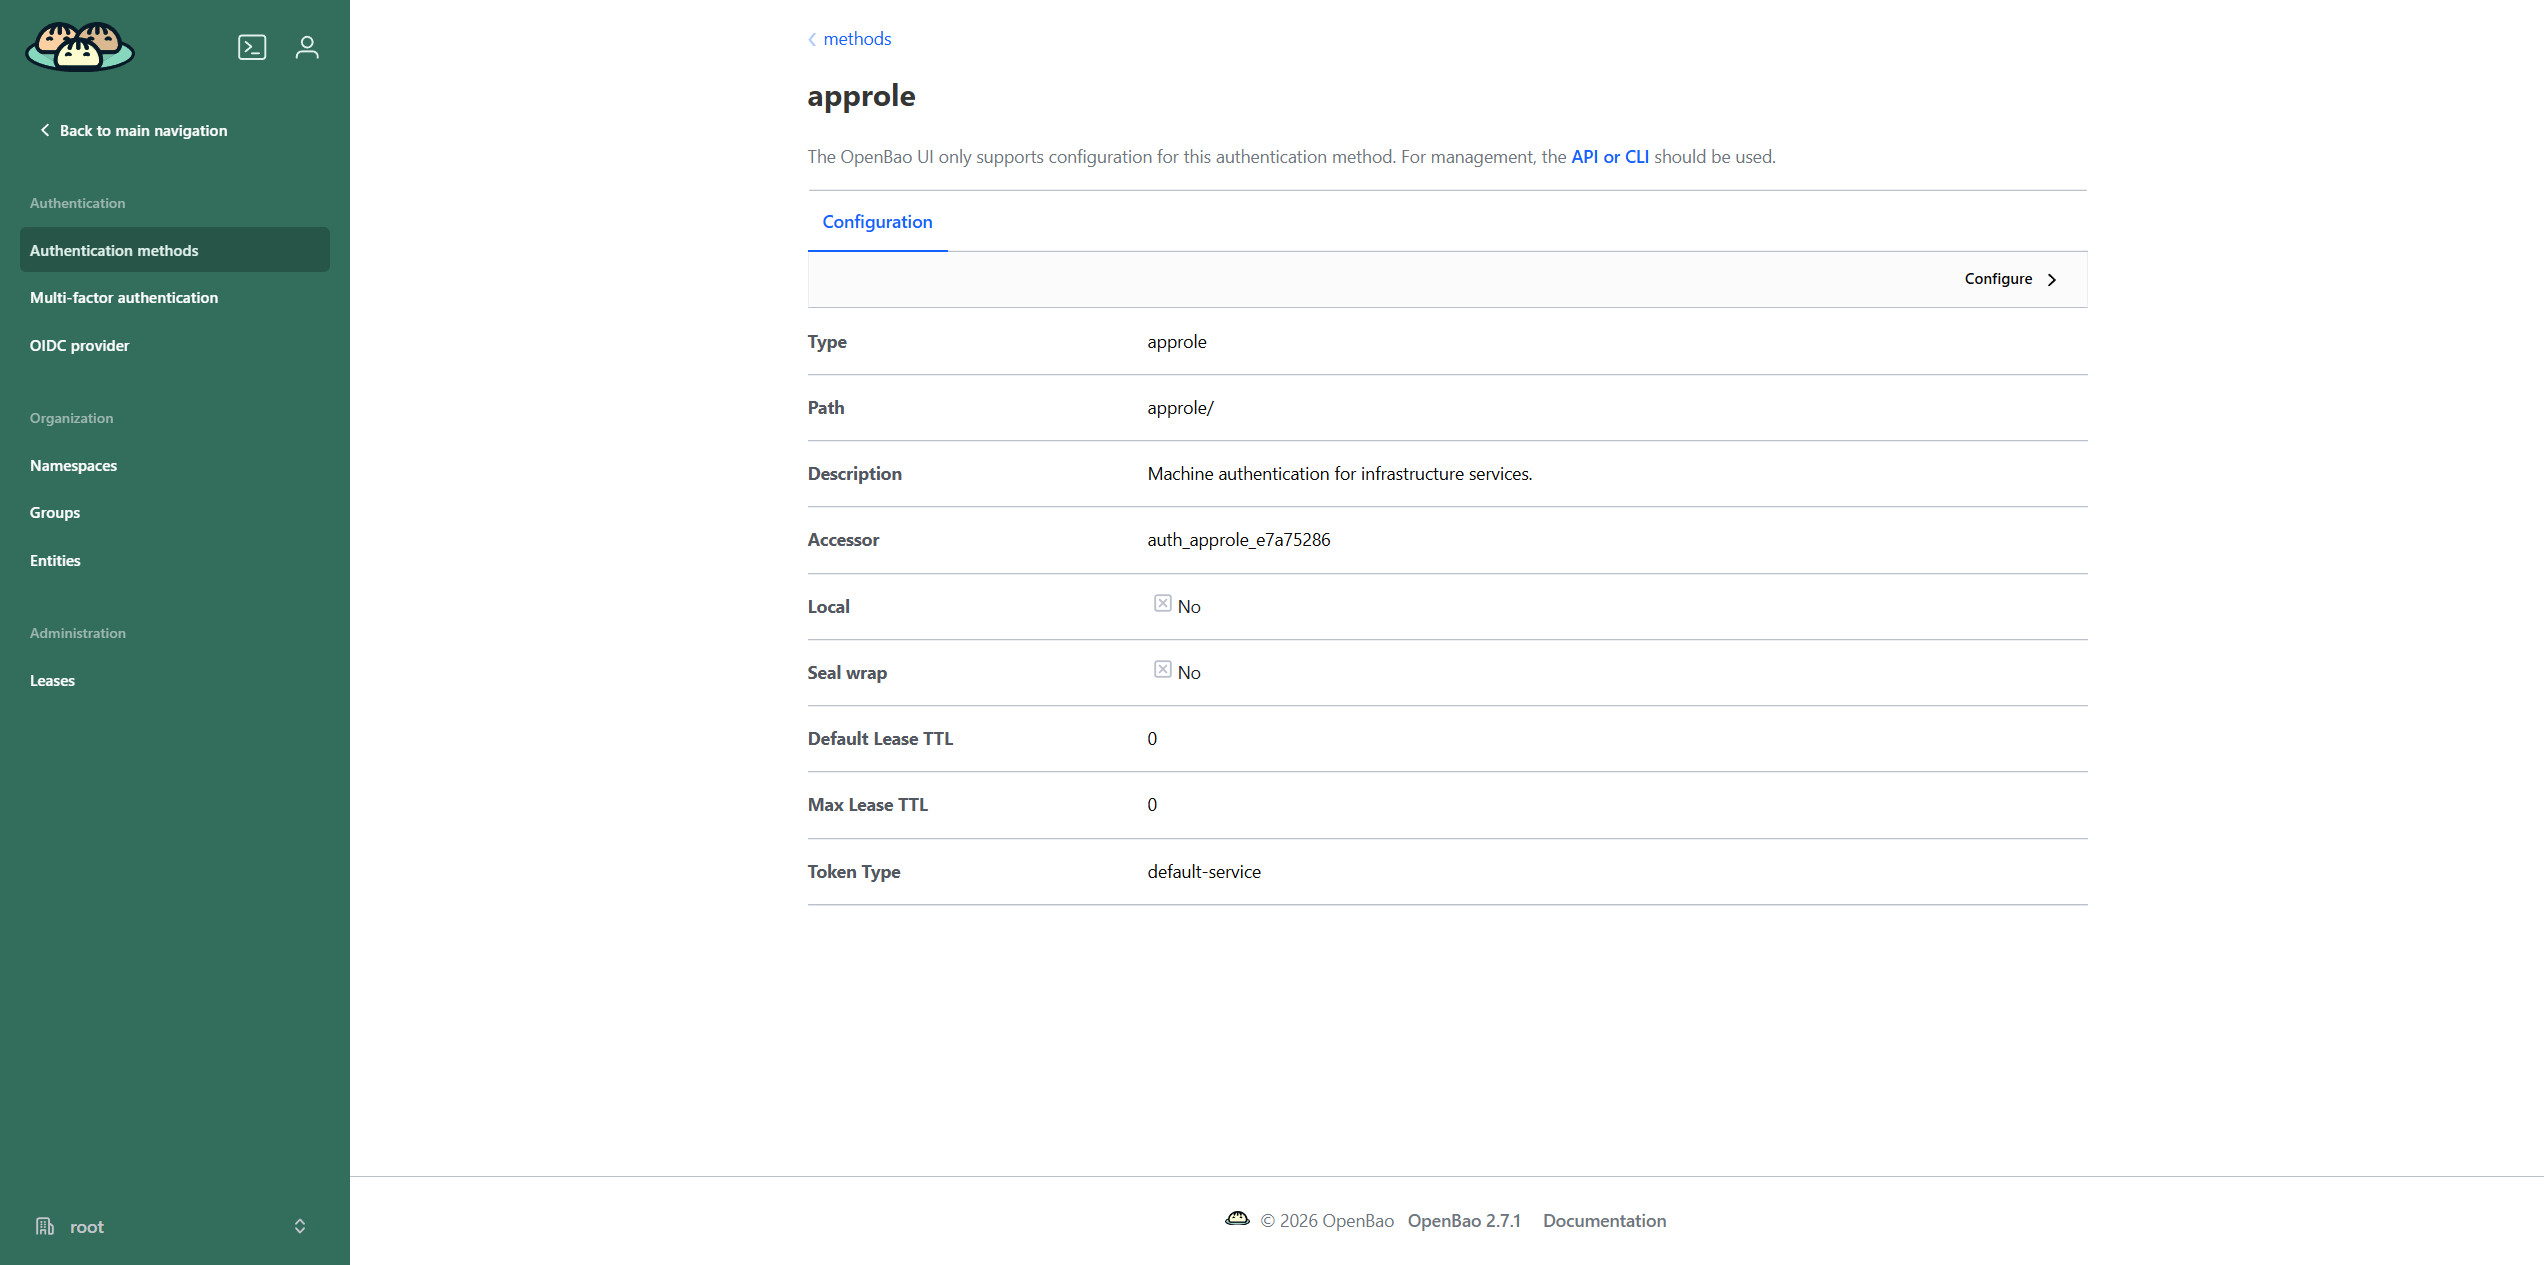Click the Machine authentication description text
Image resolution: width=2544 pixels, height=1265 pixels.
point(1340,474)
